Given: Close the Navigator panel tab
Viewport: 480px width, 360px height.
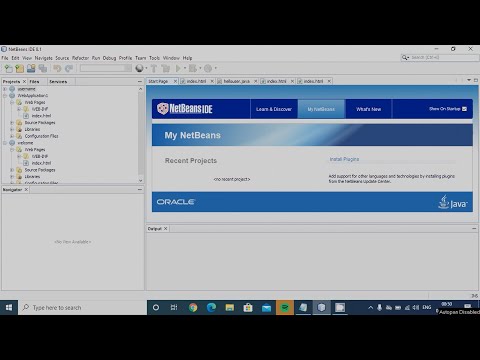Looking at the screenshot, I should (26, 189).
